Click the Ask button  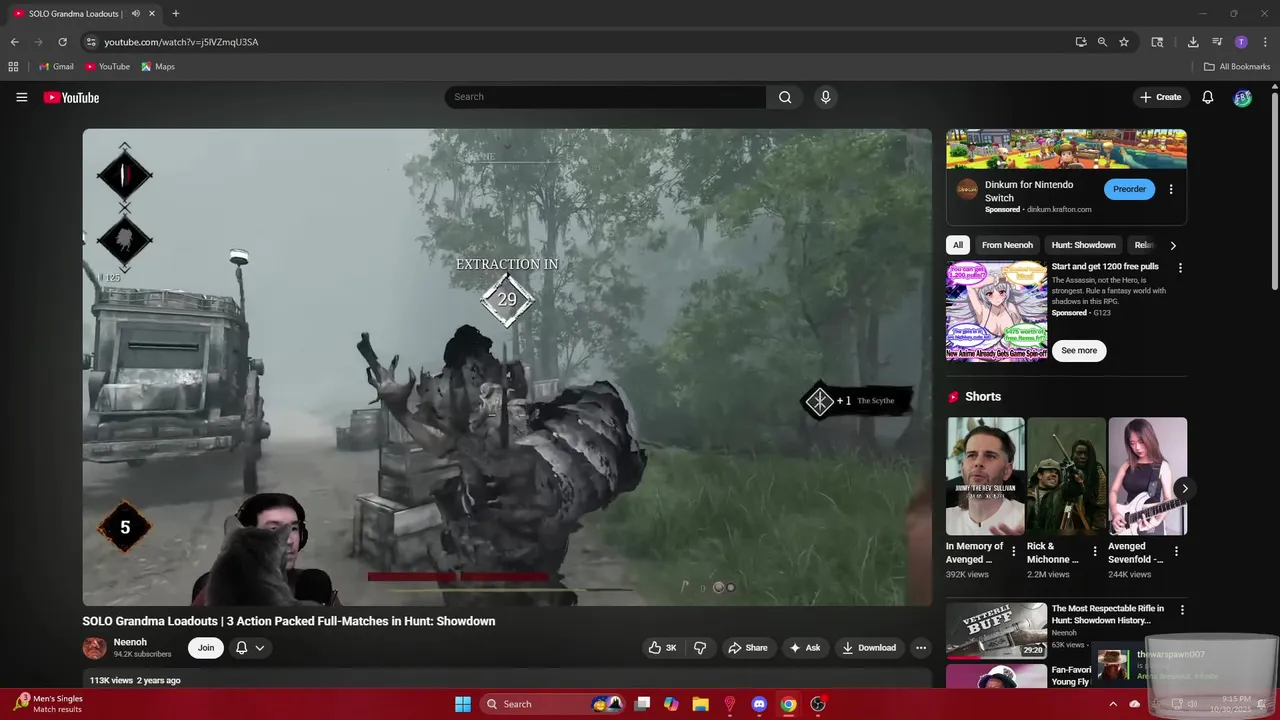pyautogui.click(x=805, y=648)
